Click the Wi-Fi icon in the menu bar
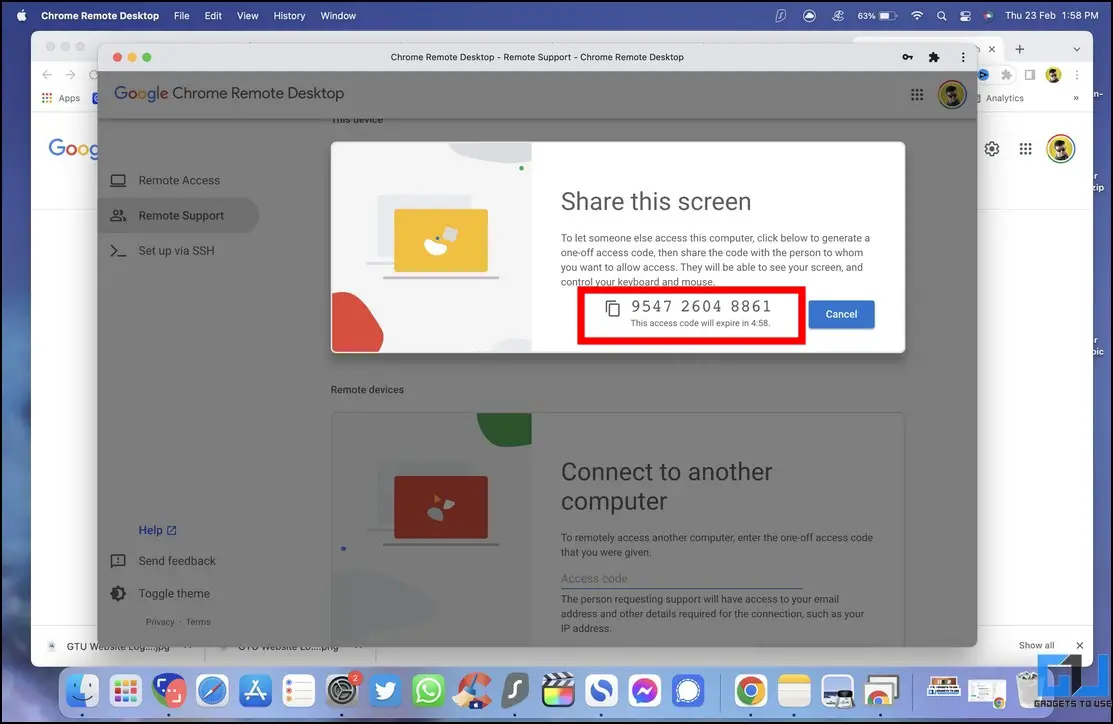 pyautogui.click(x=917, y=16)
